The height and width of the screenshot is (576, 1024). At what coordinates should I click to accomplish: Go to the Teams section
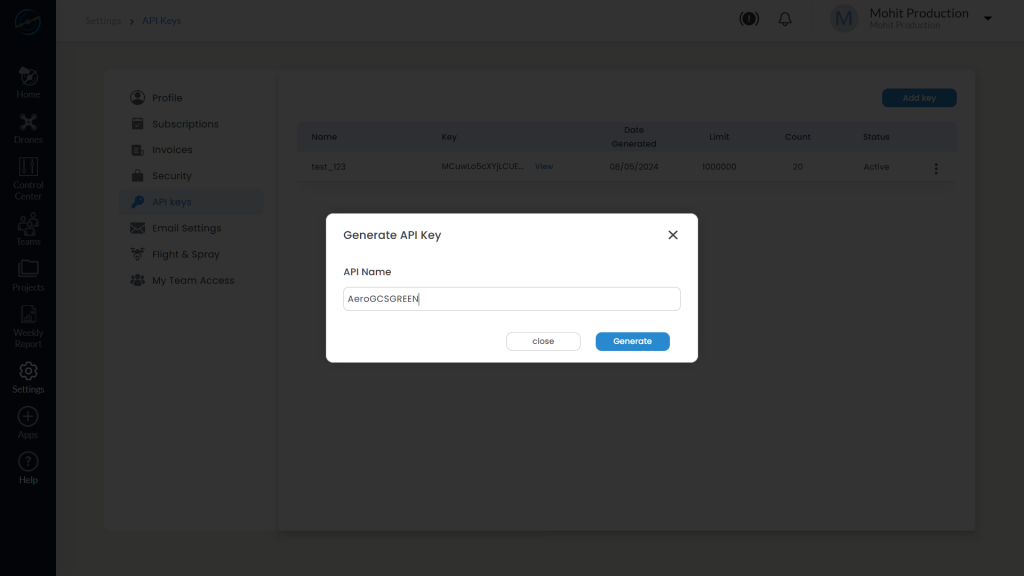point(27,224)
